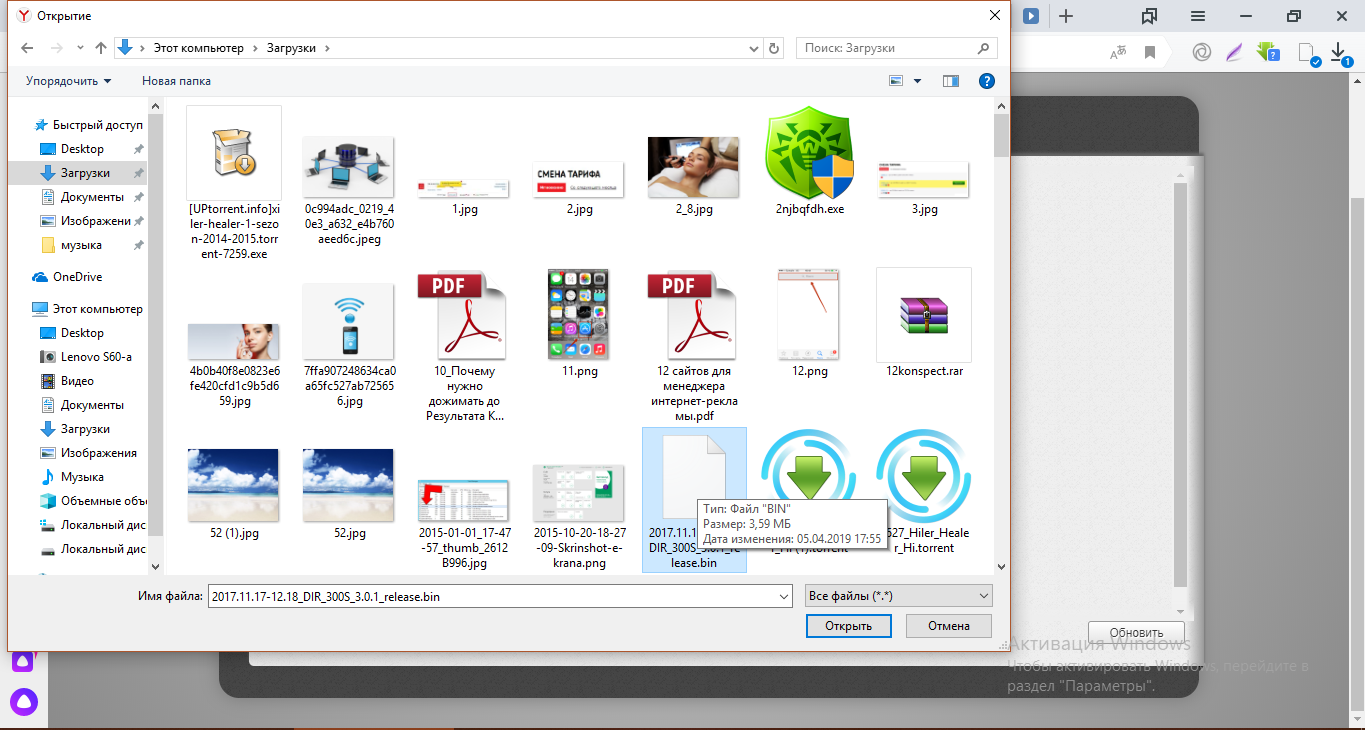Image resolution: width=1365 pixels, height=730 pixels.
Task: Click the purple feather extension icon
Action: [1235, 52]
